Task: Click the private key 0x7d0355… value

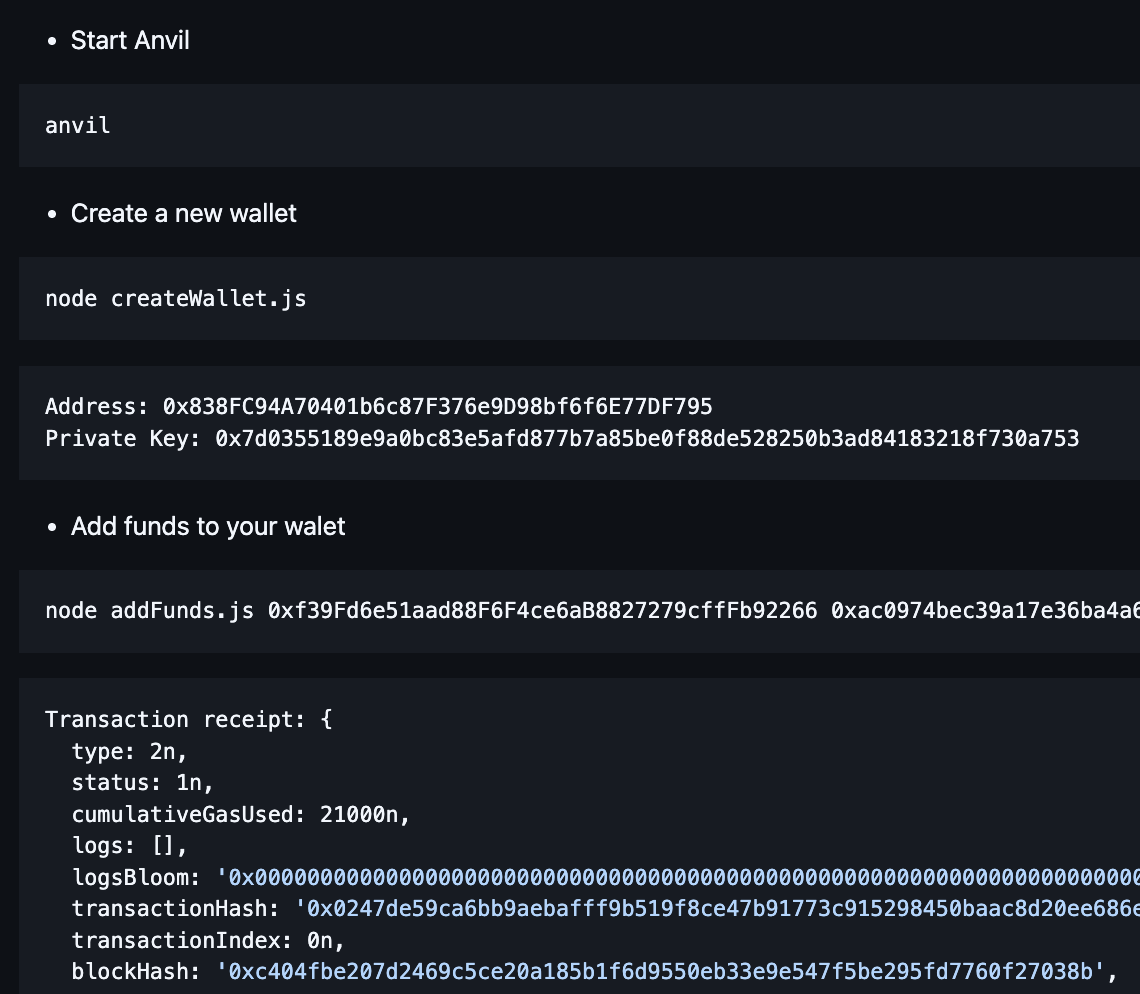Action: click(x=647, y=438)
